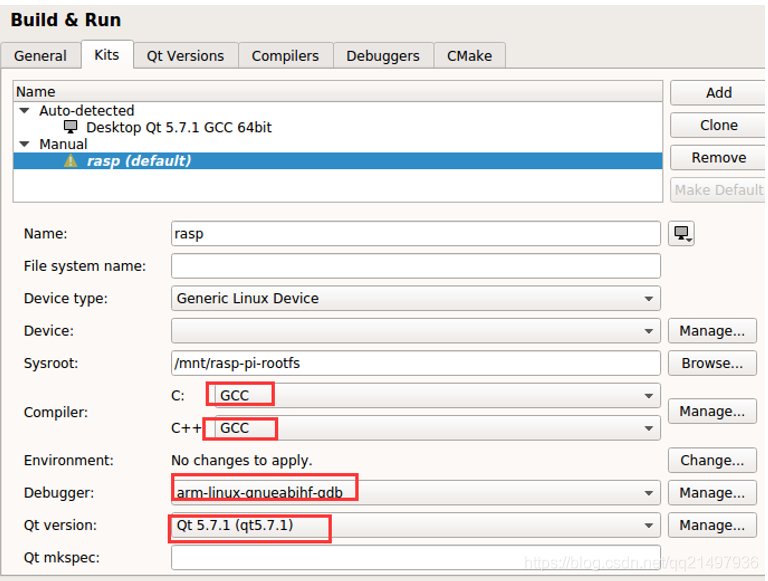Viewport: 768px width, 581px height.
Task: Click the monitor icon of Desktop Qt kit
Action: pos(70,128)
